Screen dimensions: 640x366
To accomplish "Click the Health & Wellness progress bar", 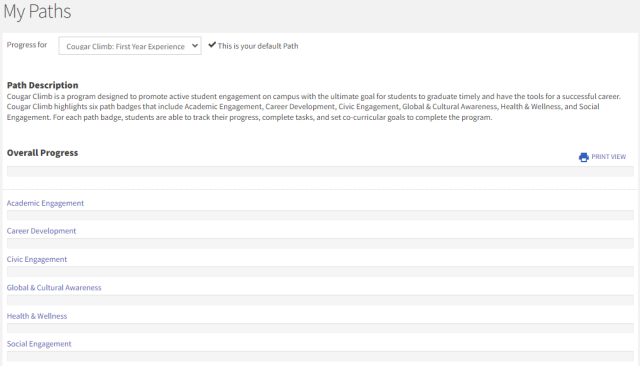I will coord(320,328).
